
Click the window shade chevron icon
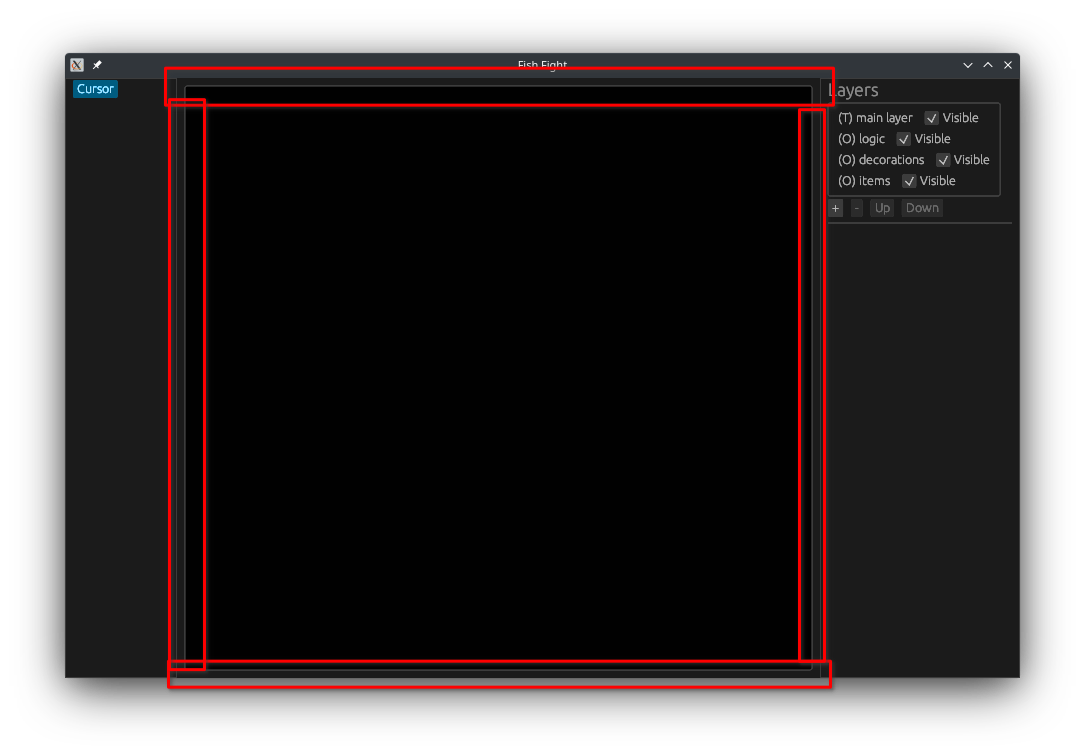tap(968, 64)
